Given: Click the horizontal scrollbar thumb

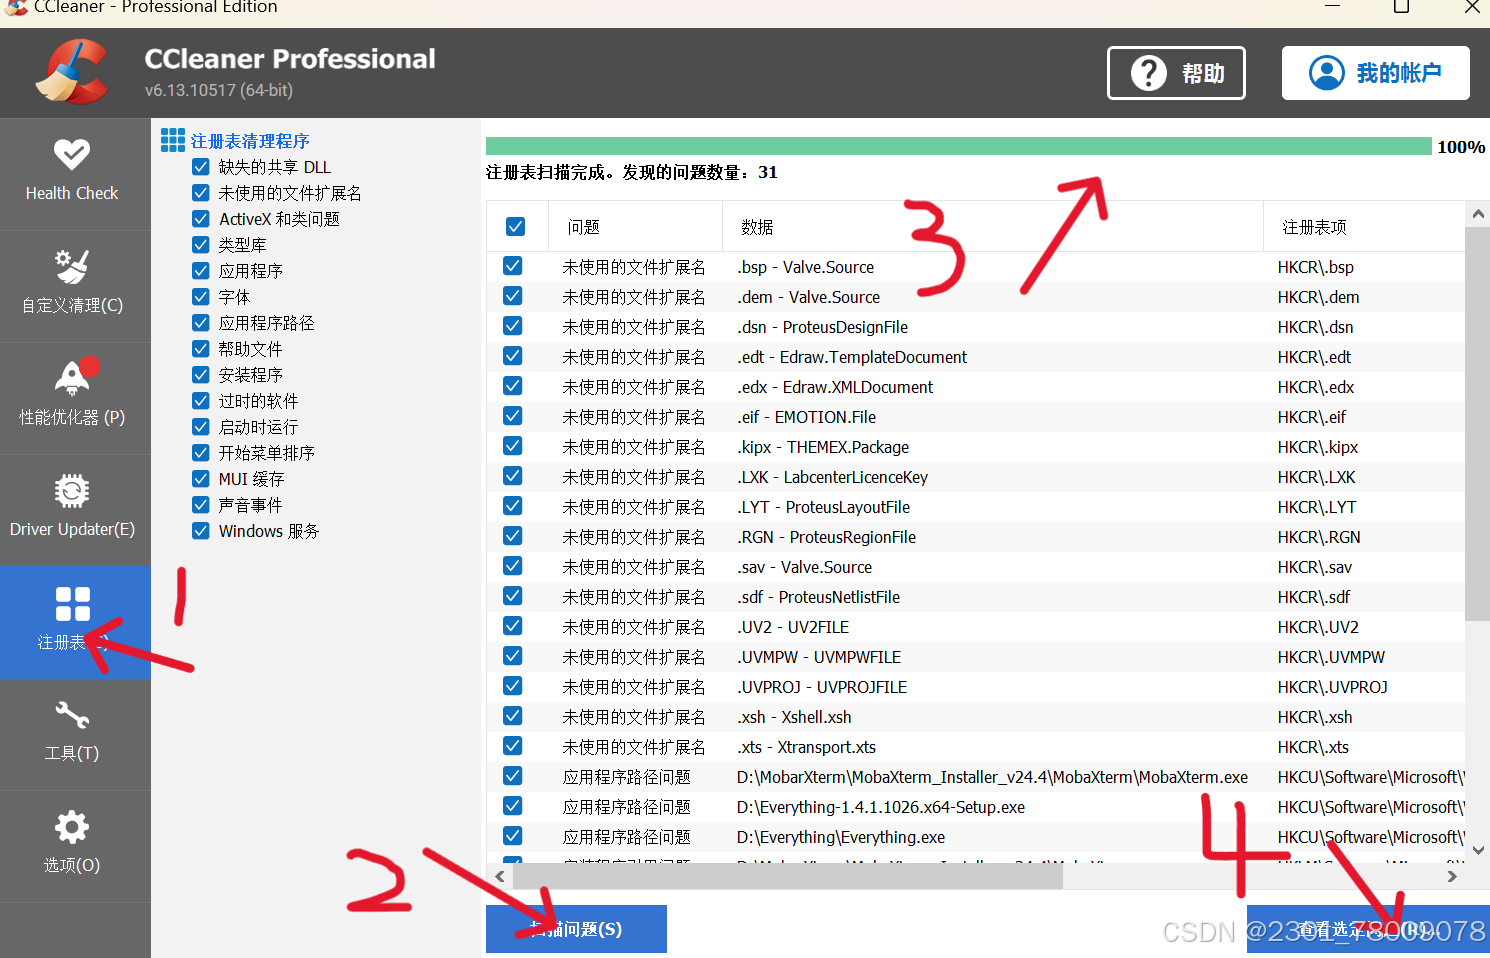Looking at the screenshot, I should pyautogui.click(x=788, y=876).
